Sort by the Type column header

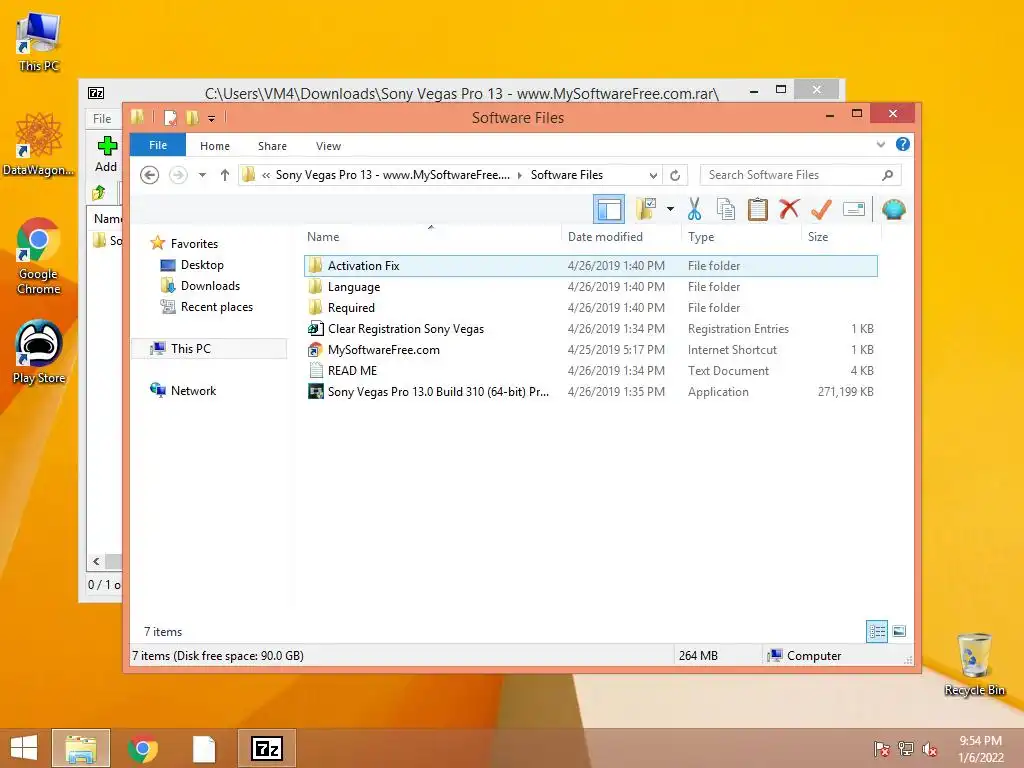(x=741, y=236)
